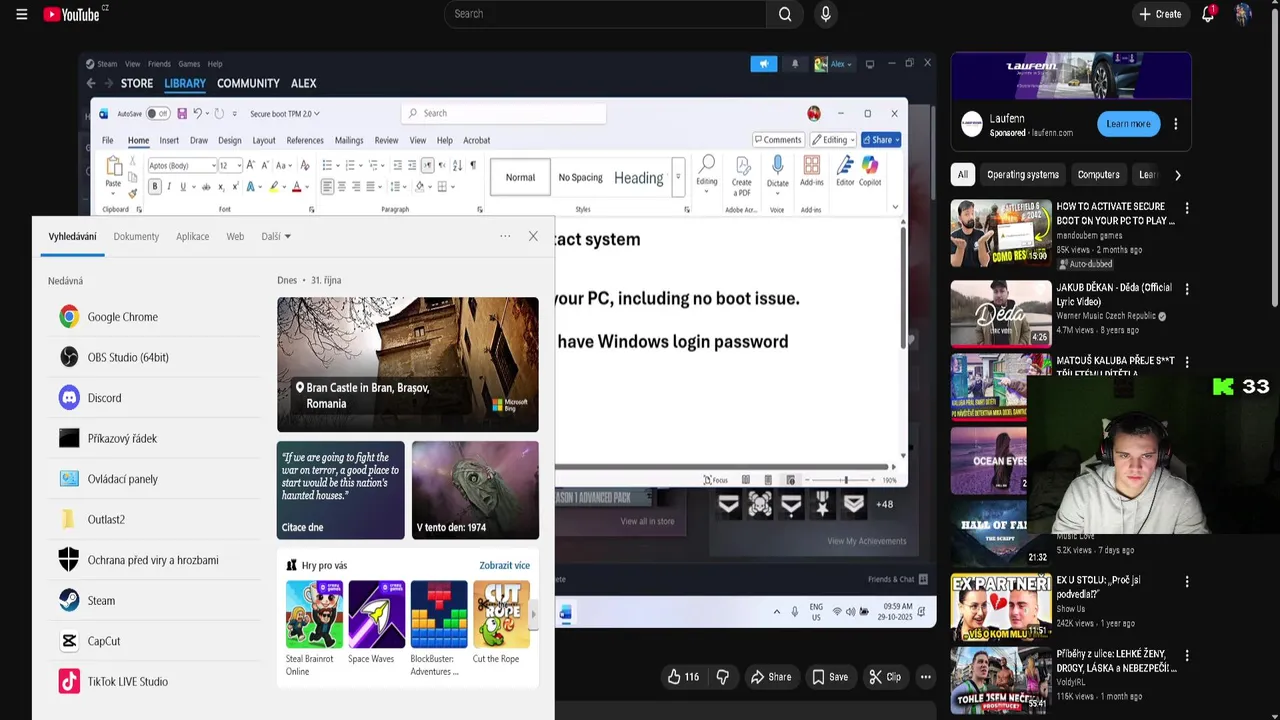Open LIBRARY tab in Steam window
Screen dimensions: 1280x720
(x=184, y=84)
